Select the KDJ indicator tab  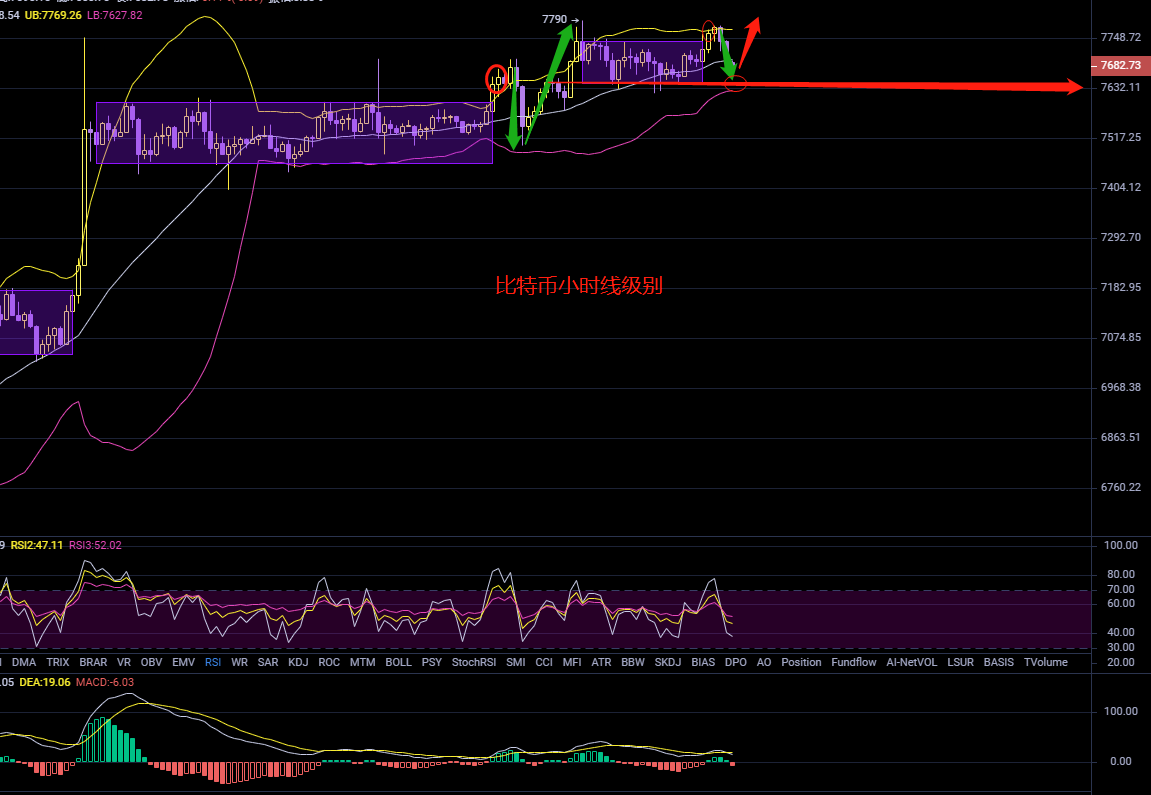[298, 662]
